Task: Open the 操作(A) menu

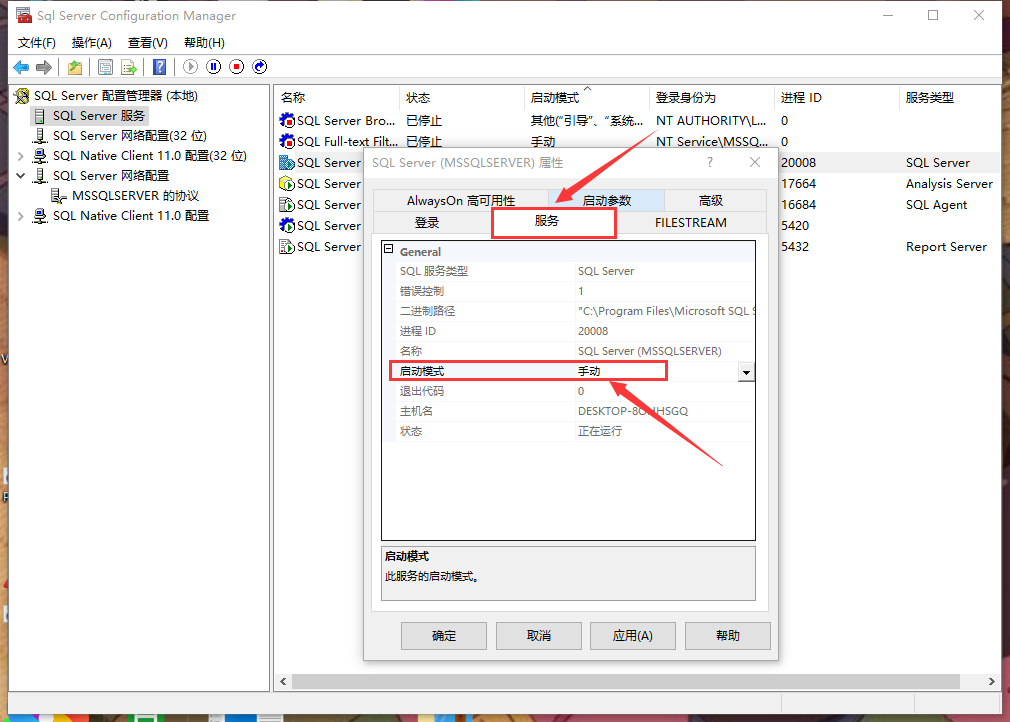Action: [x=91, y=43]
